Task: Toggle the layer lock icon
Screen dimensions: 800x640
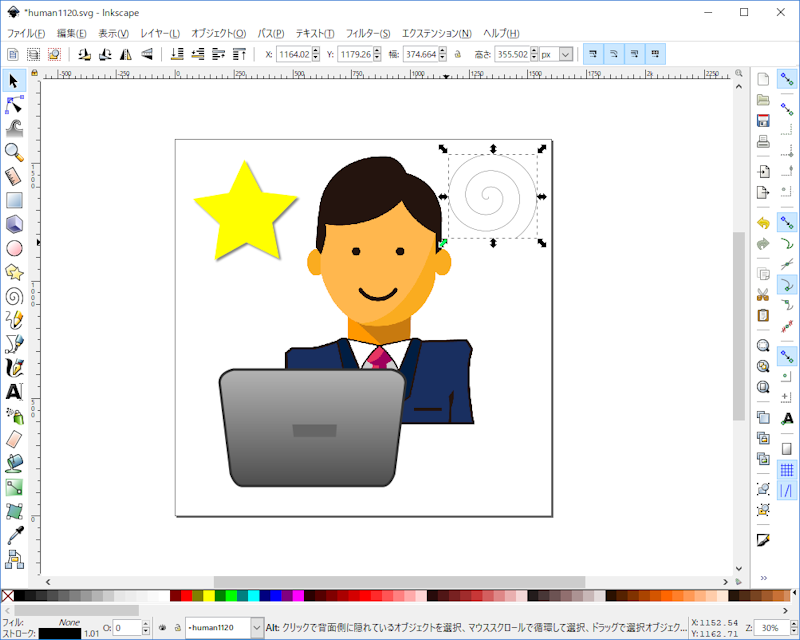Action: coord(178,627)
